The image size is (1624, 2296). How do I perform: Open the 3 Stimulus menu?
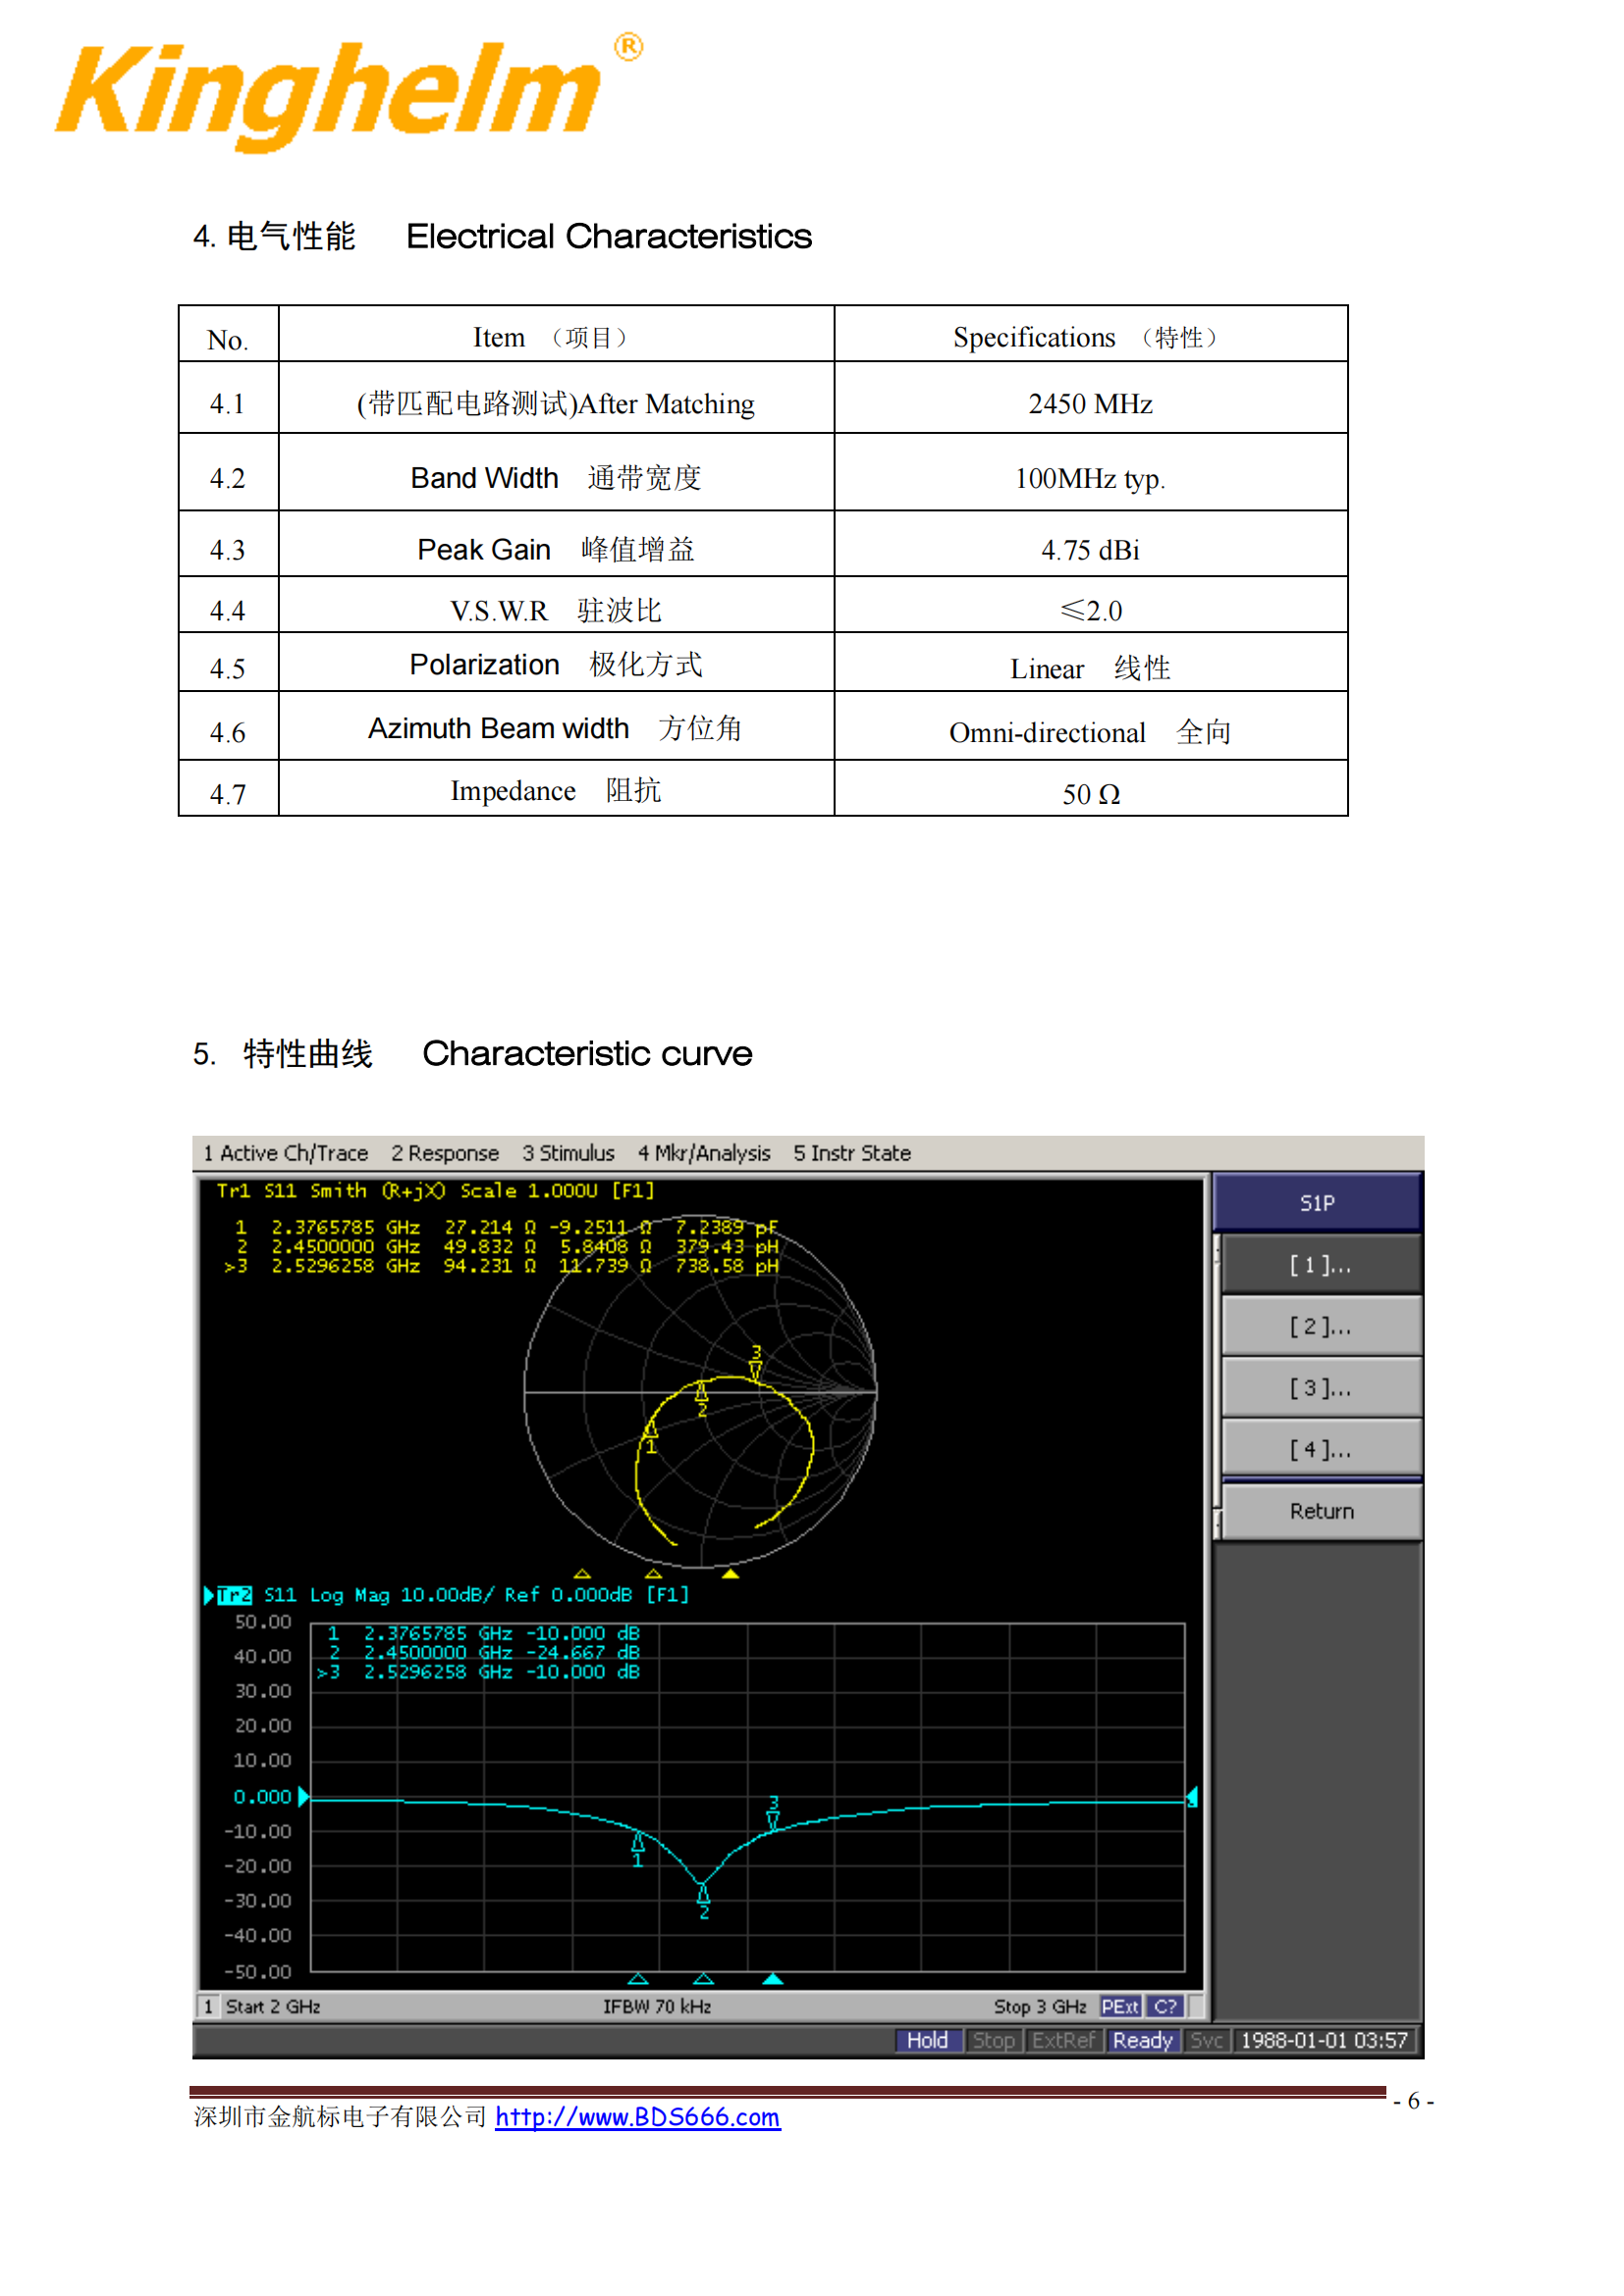point(568,1153)
